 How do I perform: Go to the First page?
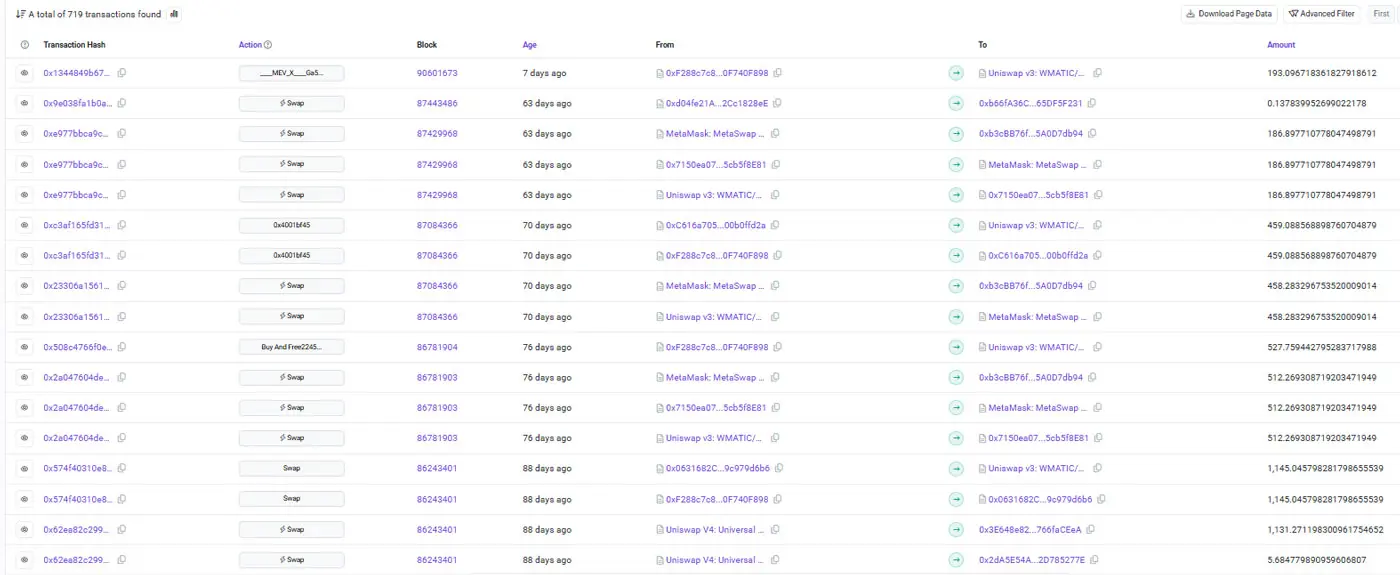click(x=1381, y=14)
